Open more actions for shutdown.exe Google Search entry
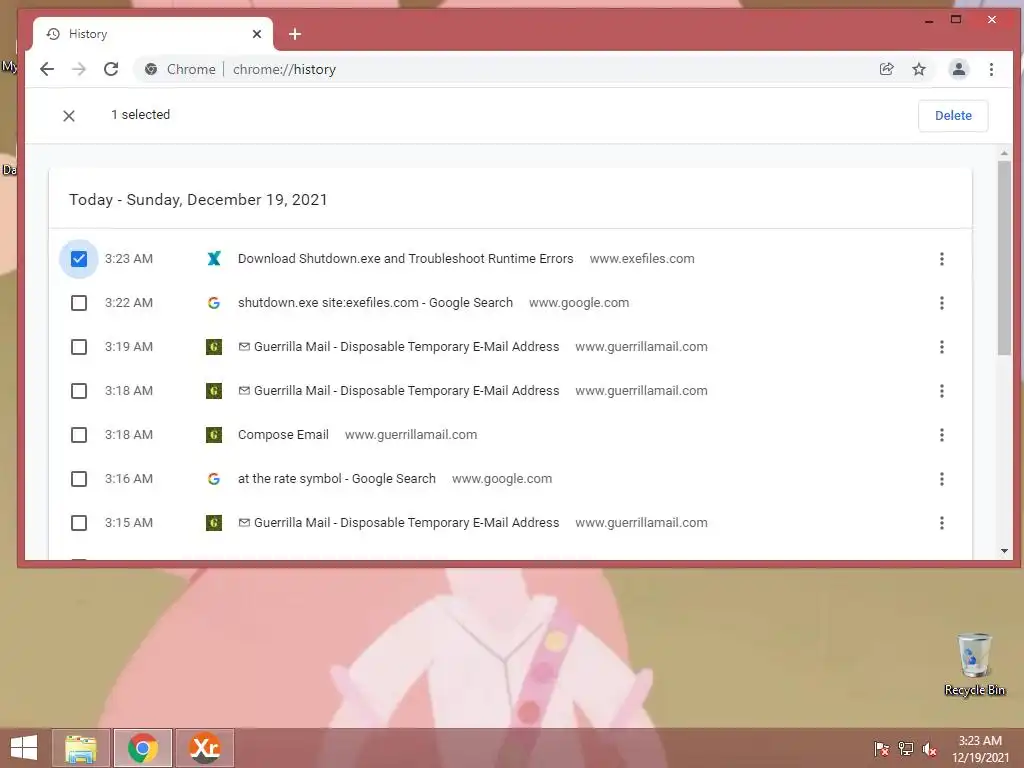The height and width of the screenshot is (768, 1024). 942,303
